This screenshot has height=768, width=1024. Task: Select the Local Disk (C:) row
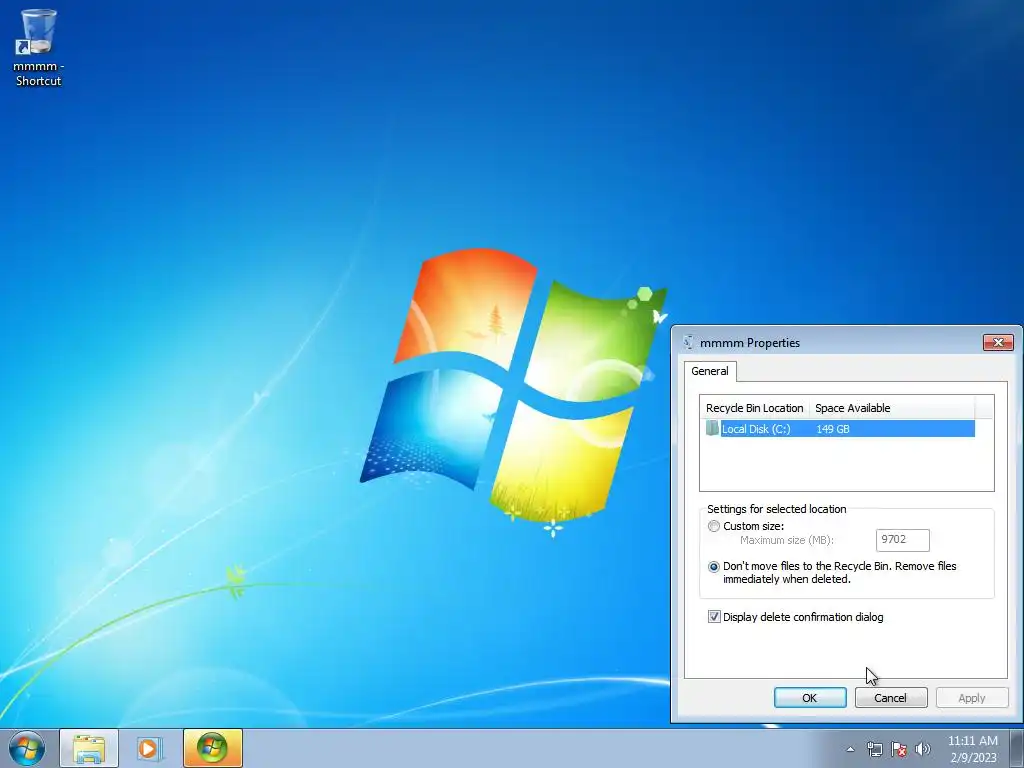click(840, 429)
